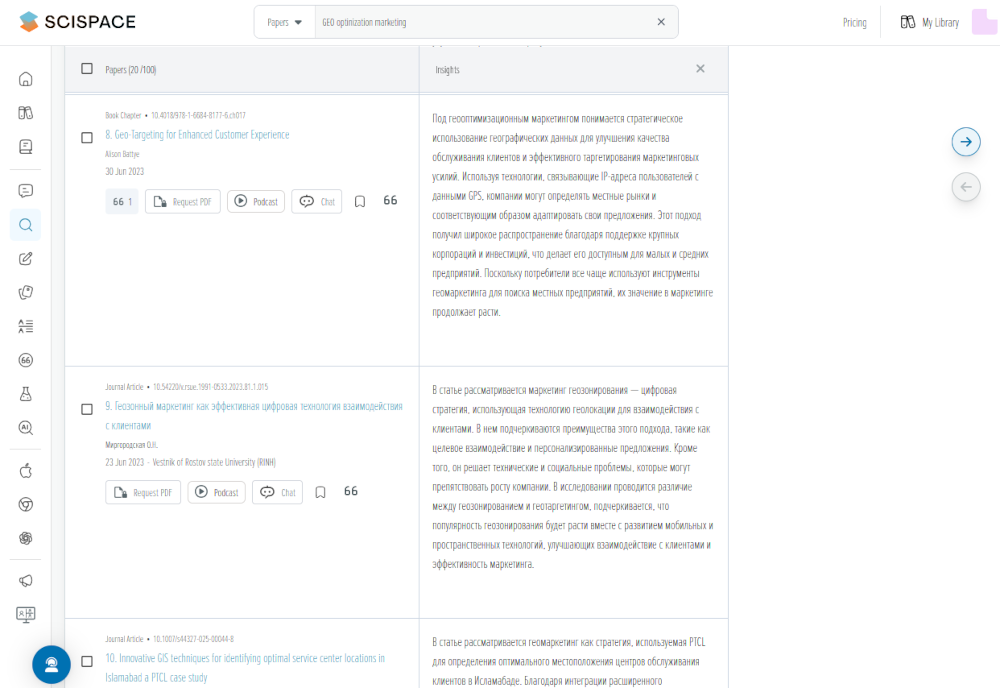Open the user profile avatar
Screen dimensions: 1000x688
click(984, 22)
